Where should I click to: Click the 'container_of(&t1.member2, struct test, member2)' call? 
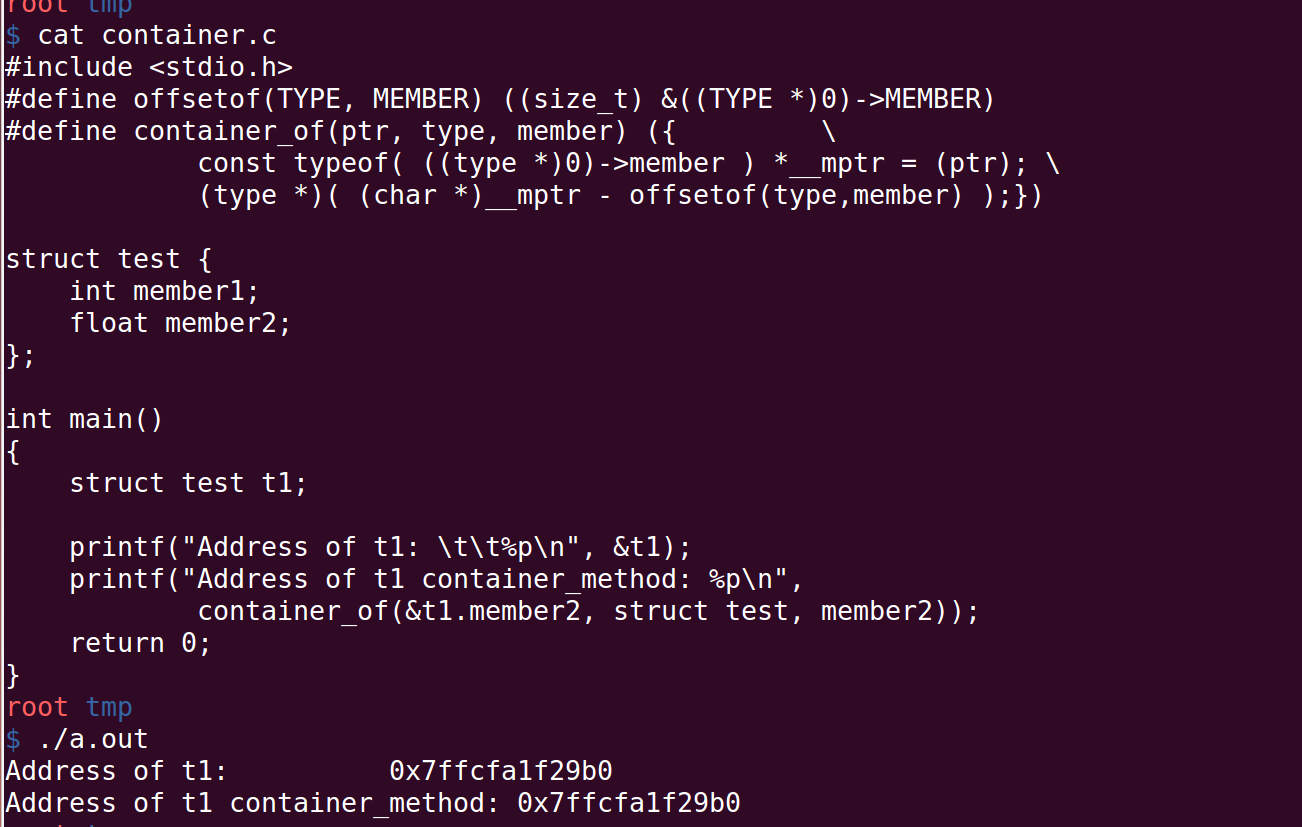click(588, 611)
